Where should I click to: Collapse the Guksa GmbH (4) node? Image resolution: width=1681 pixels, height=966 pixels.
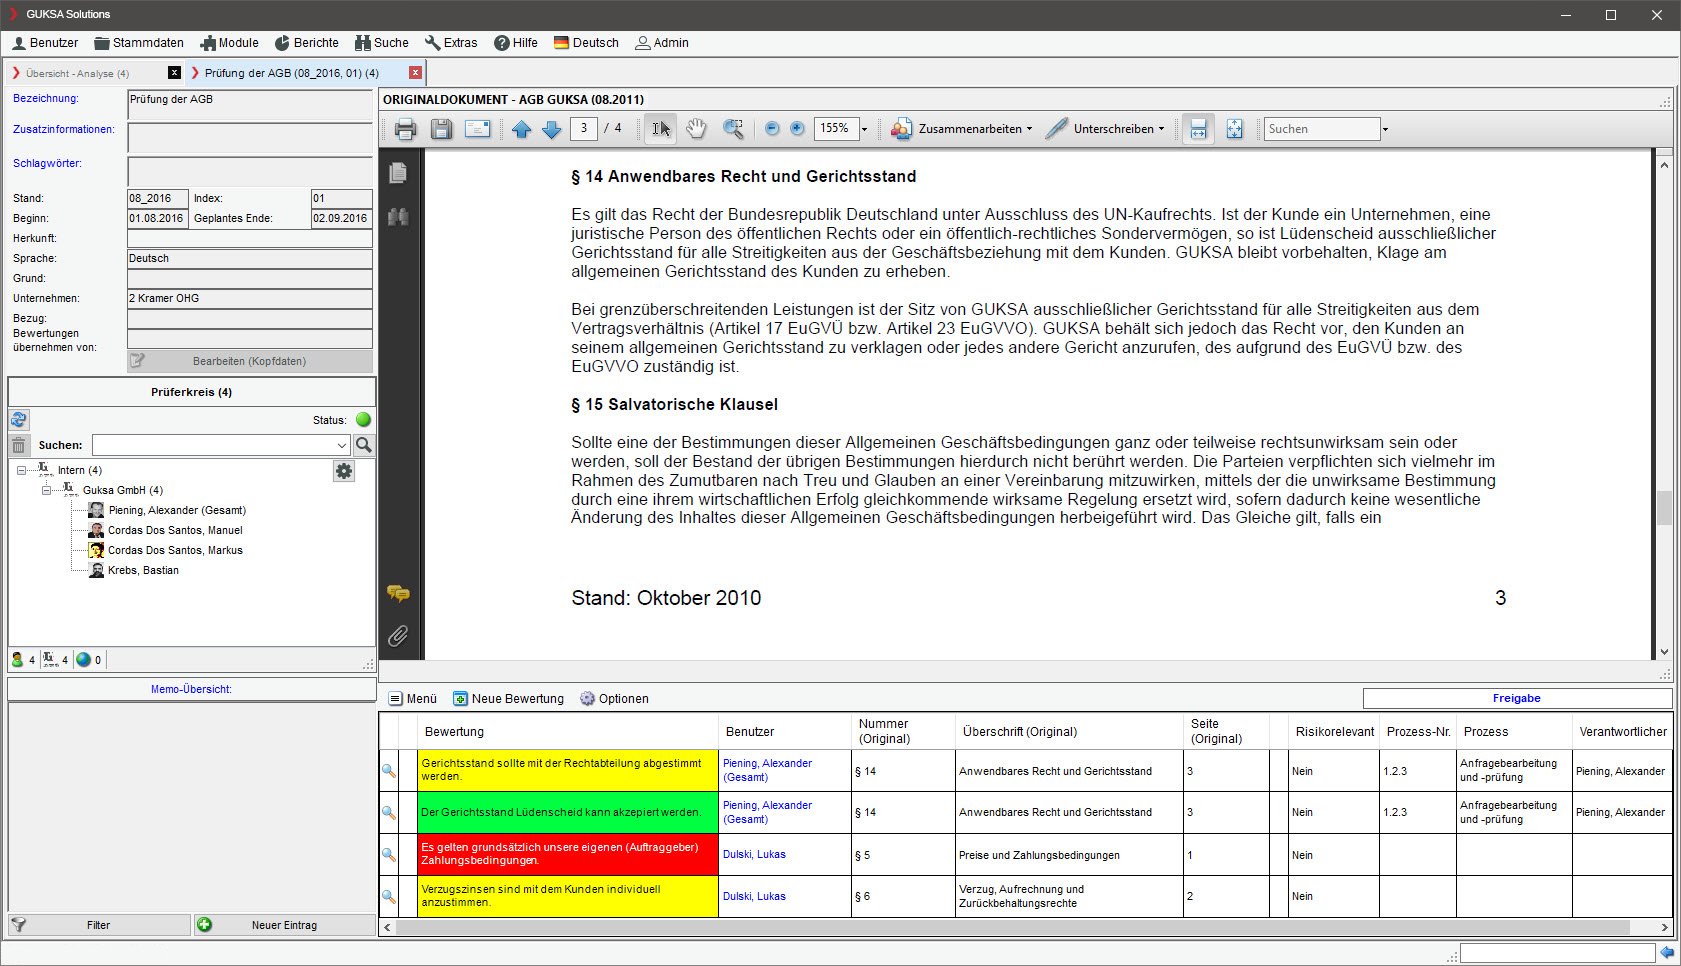[46, 490]
